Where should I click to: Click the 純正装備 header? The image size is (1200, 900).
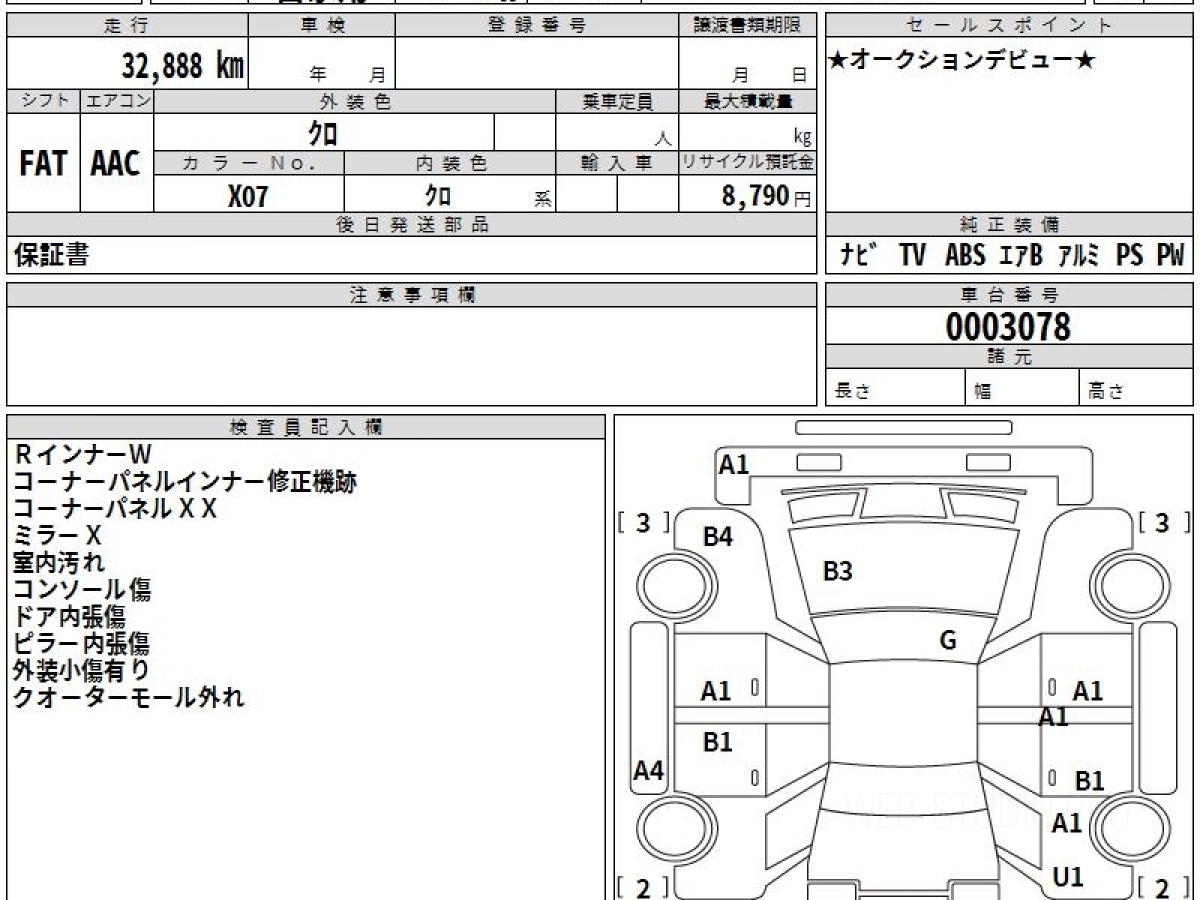[x=1009, y=225]
